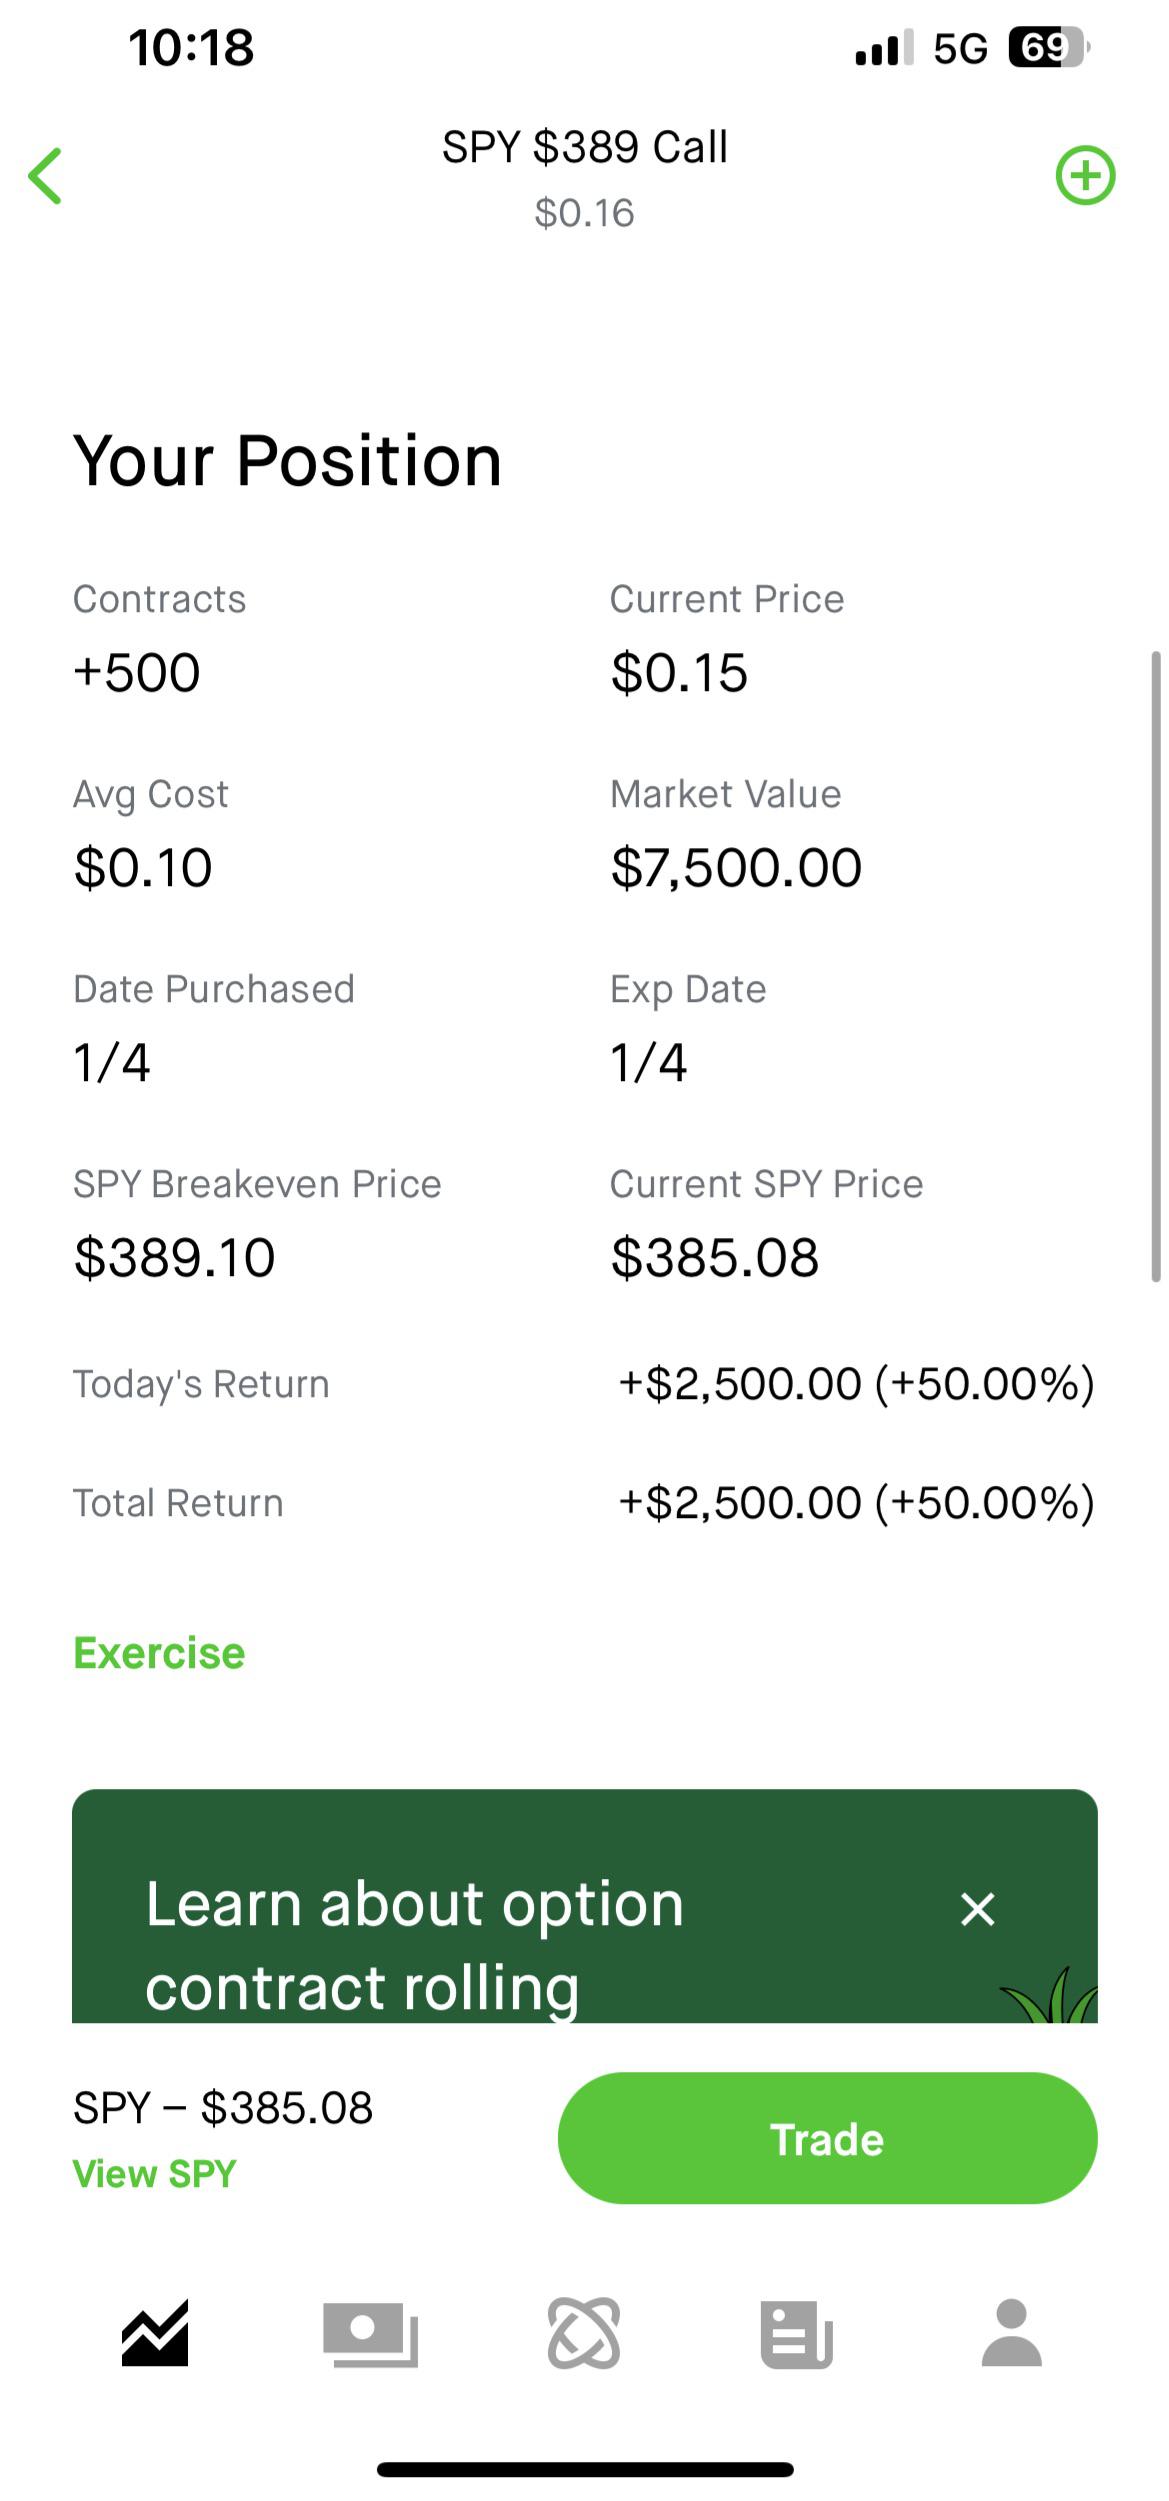This screenshot has height=2501, width=1169.
Task: Tap the Exercise link
Action: coord(159,1653)
